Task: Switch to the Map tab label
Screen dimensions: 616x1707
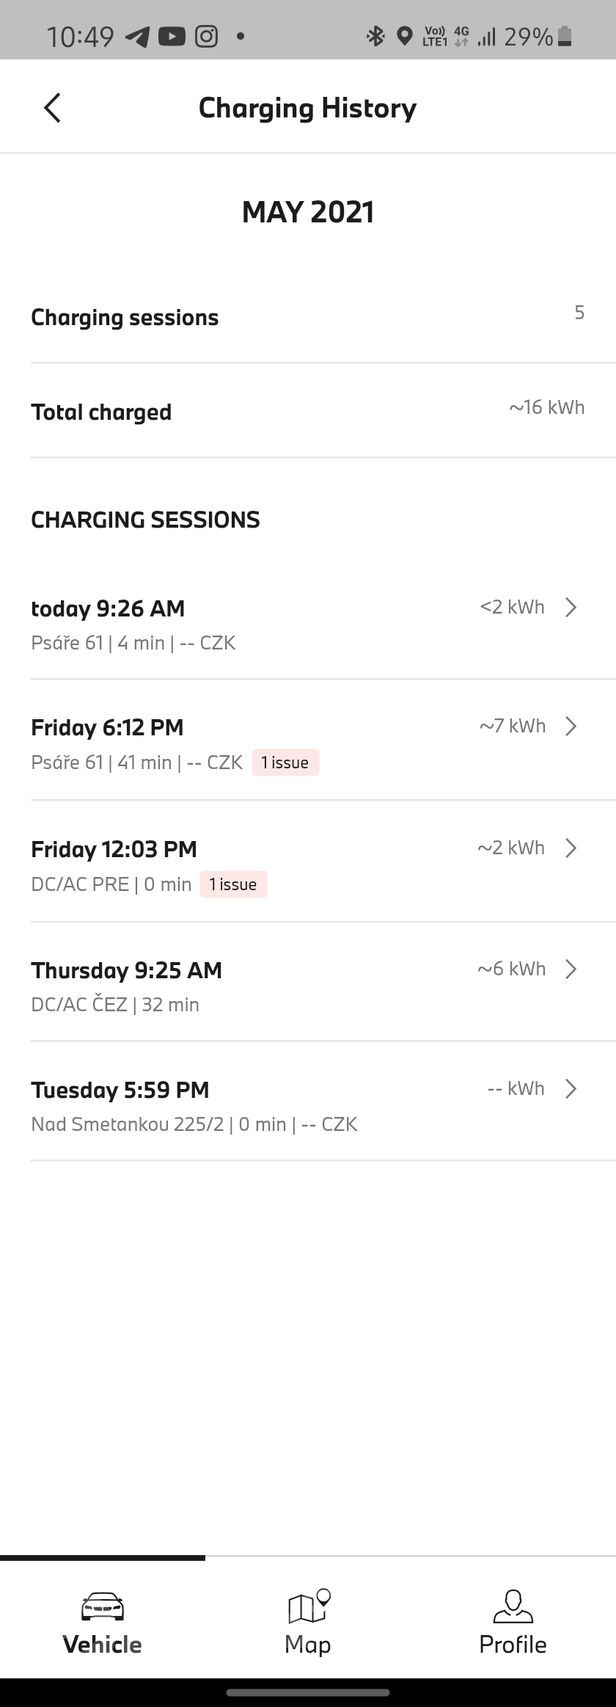Action: click(308, 1644)
